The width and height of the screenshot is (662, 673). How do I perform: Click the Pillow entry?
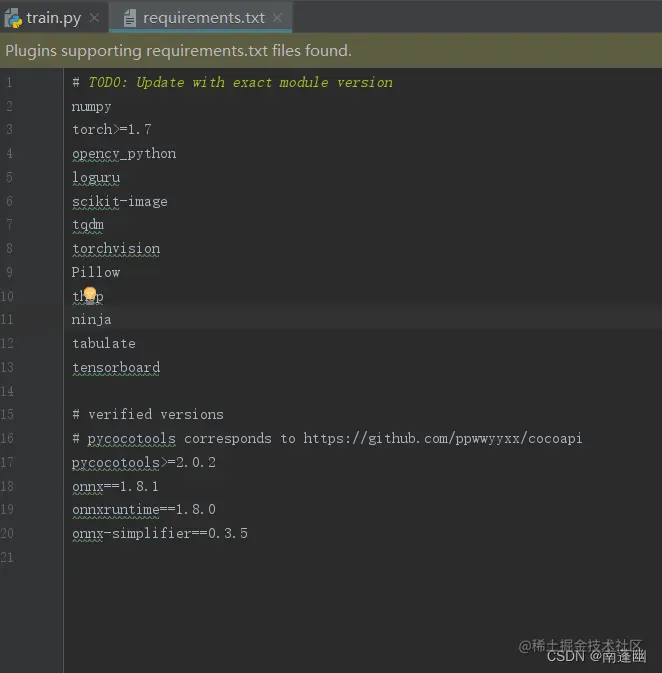point(96,272)
